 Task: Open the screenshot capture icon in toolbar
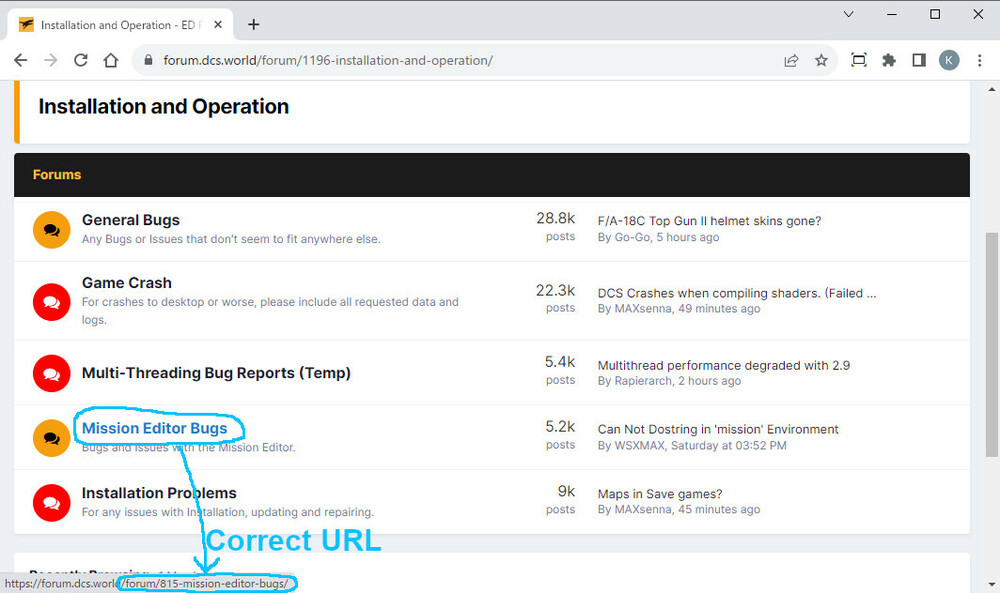(x=859, y=60)
